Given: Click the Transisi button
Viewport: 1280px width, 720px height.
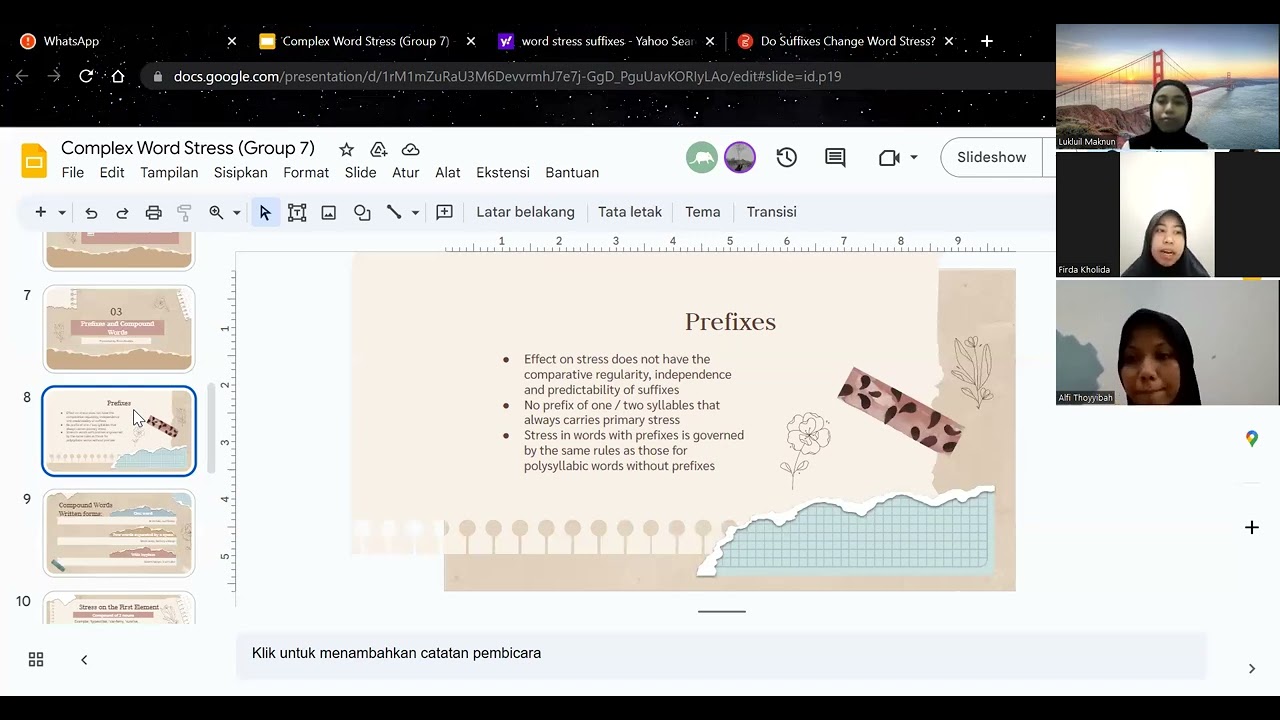Looking at the screenshot, I should point(772,212).
